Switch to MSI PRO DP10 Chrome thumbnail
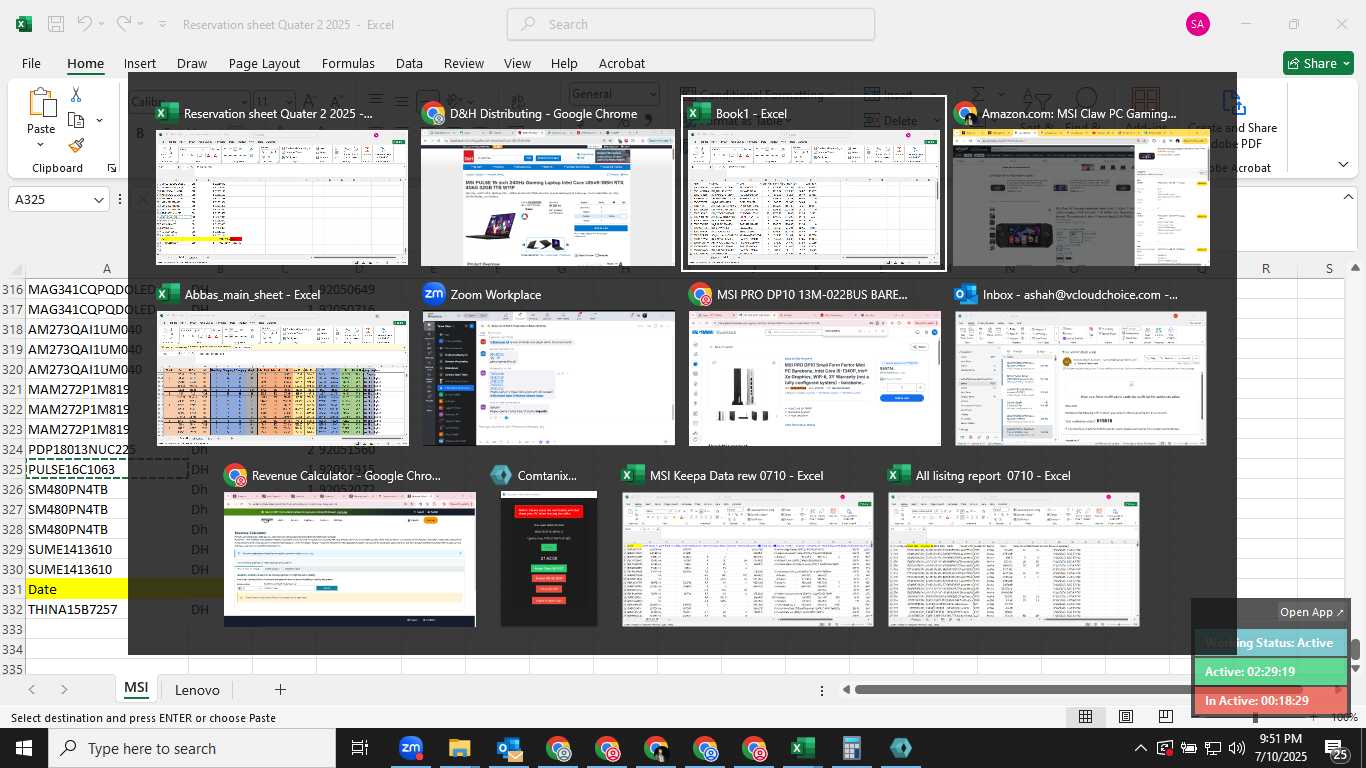 click(815, 364)
